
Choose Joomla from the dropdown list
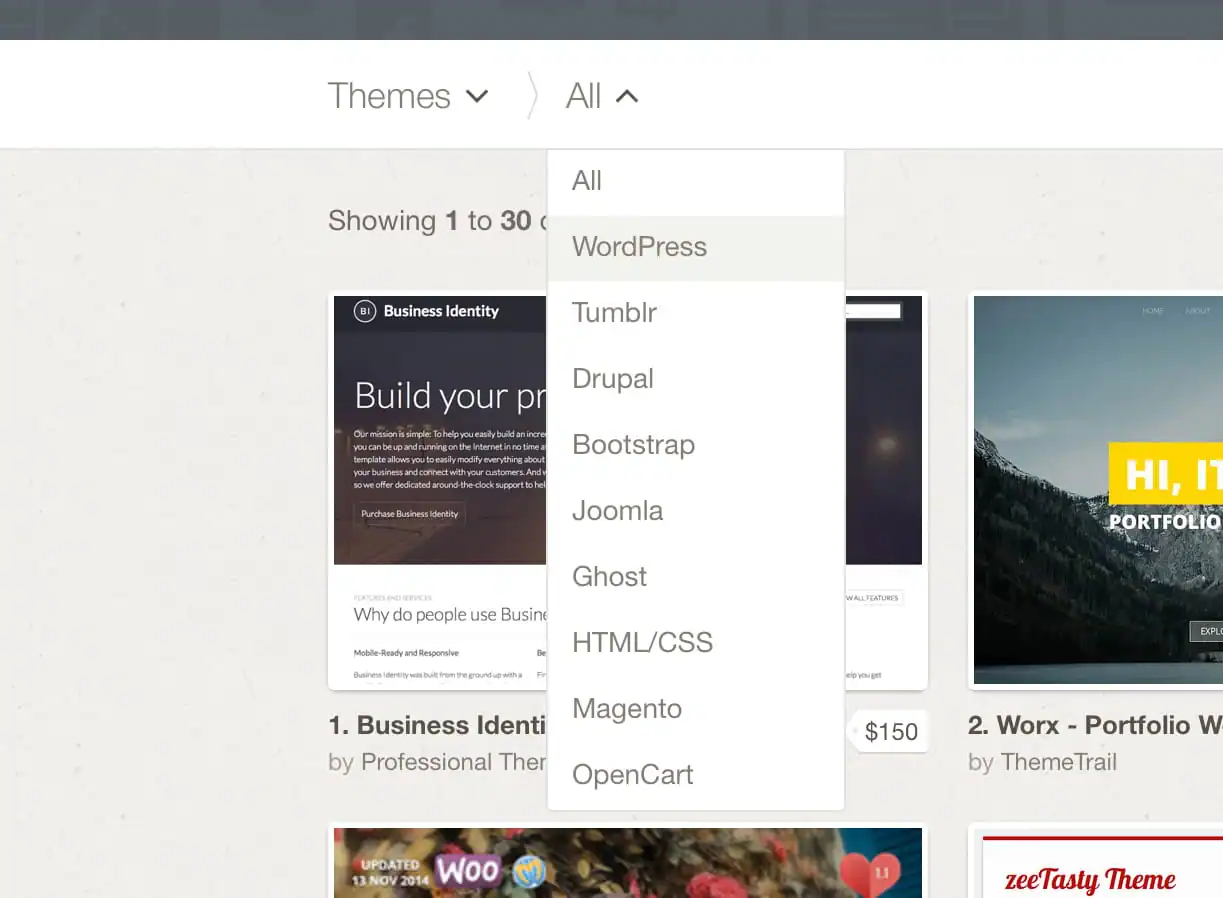tap(696, 511)
